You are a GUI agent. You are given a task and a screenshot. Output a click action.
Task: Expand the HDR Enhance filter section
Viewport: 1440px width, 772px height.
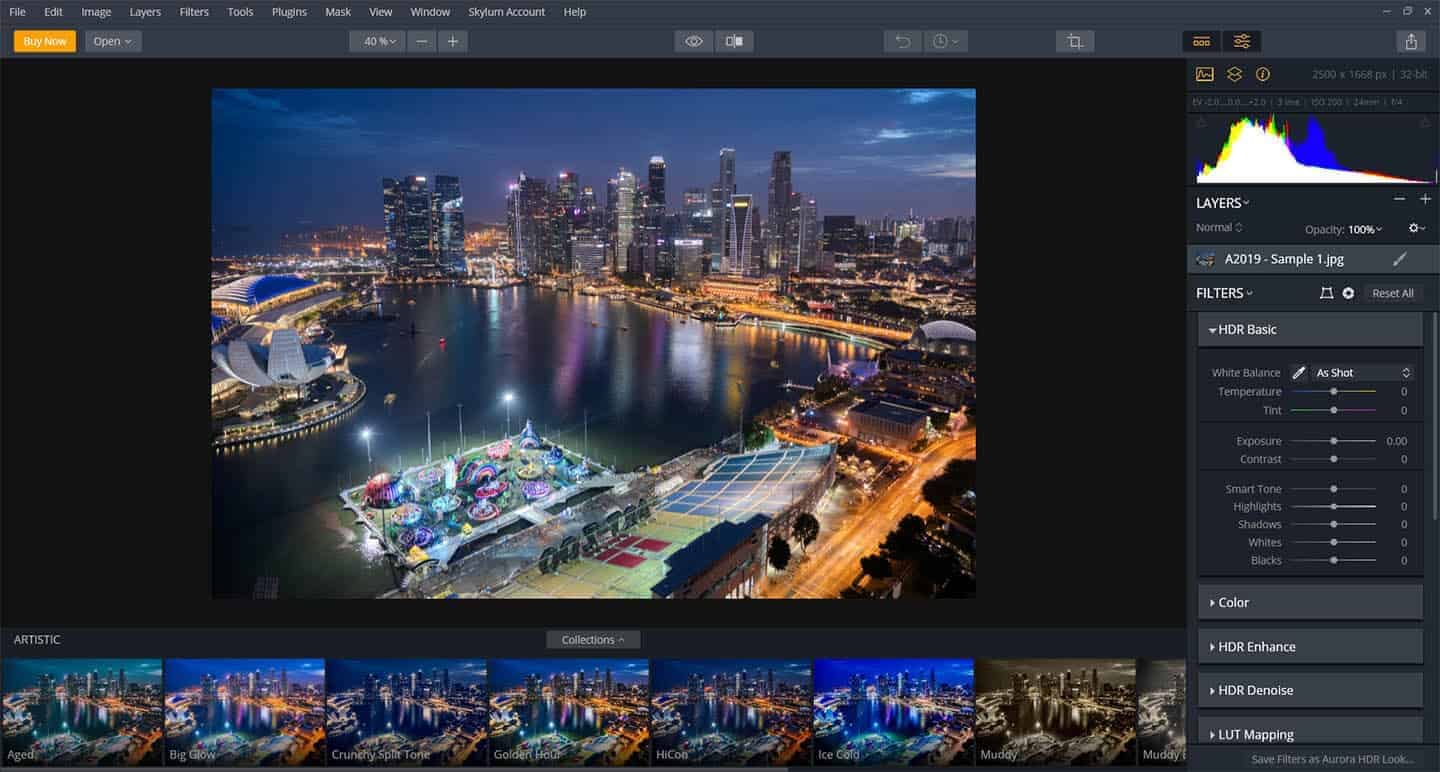click(x=1310, y=647)
